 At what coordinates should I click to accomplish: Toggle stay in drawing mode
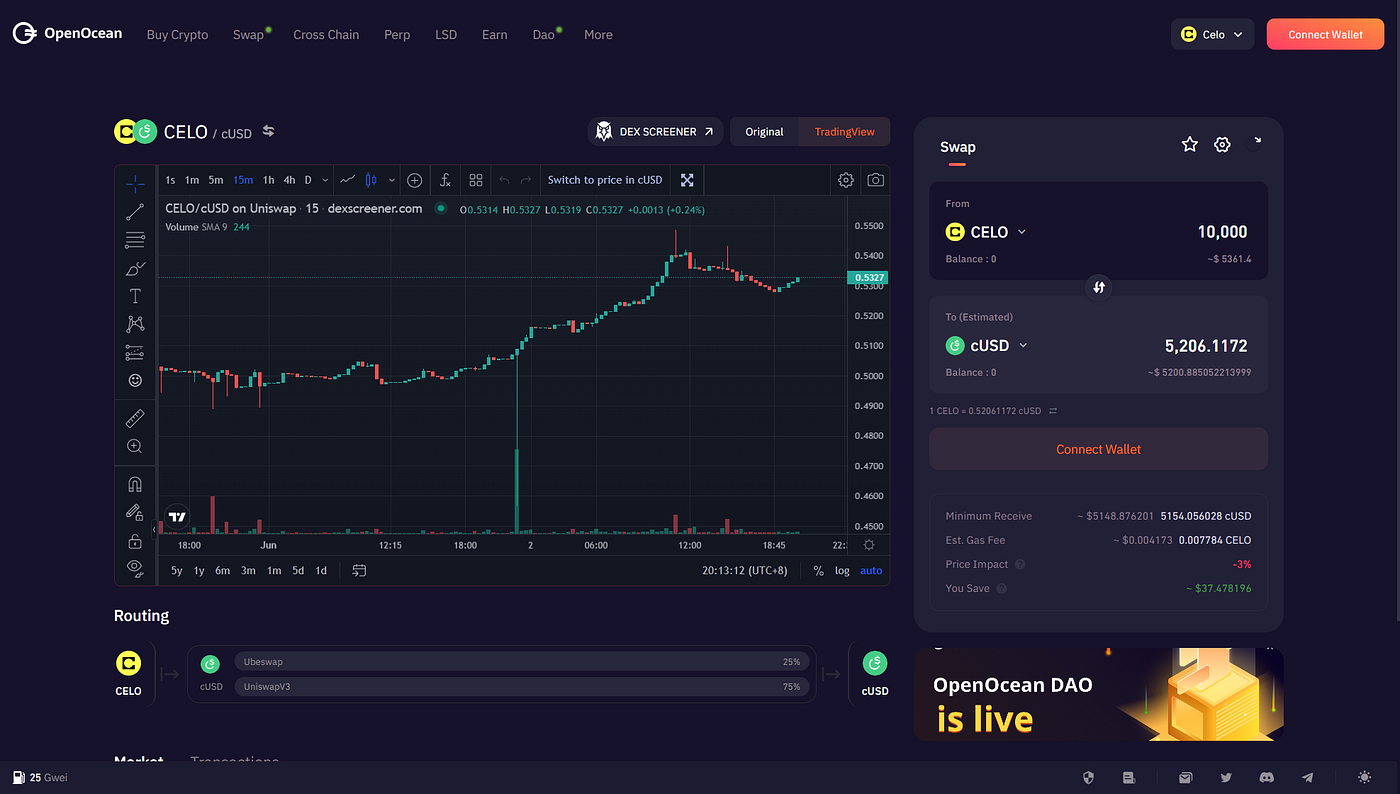[135, 512]
